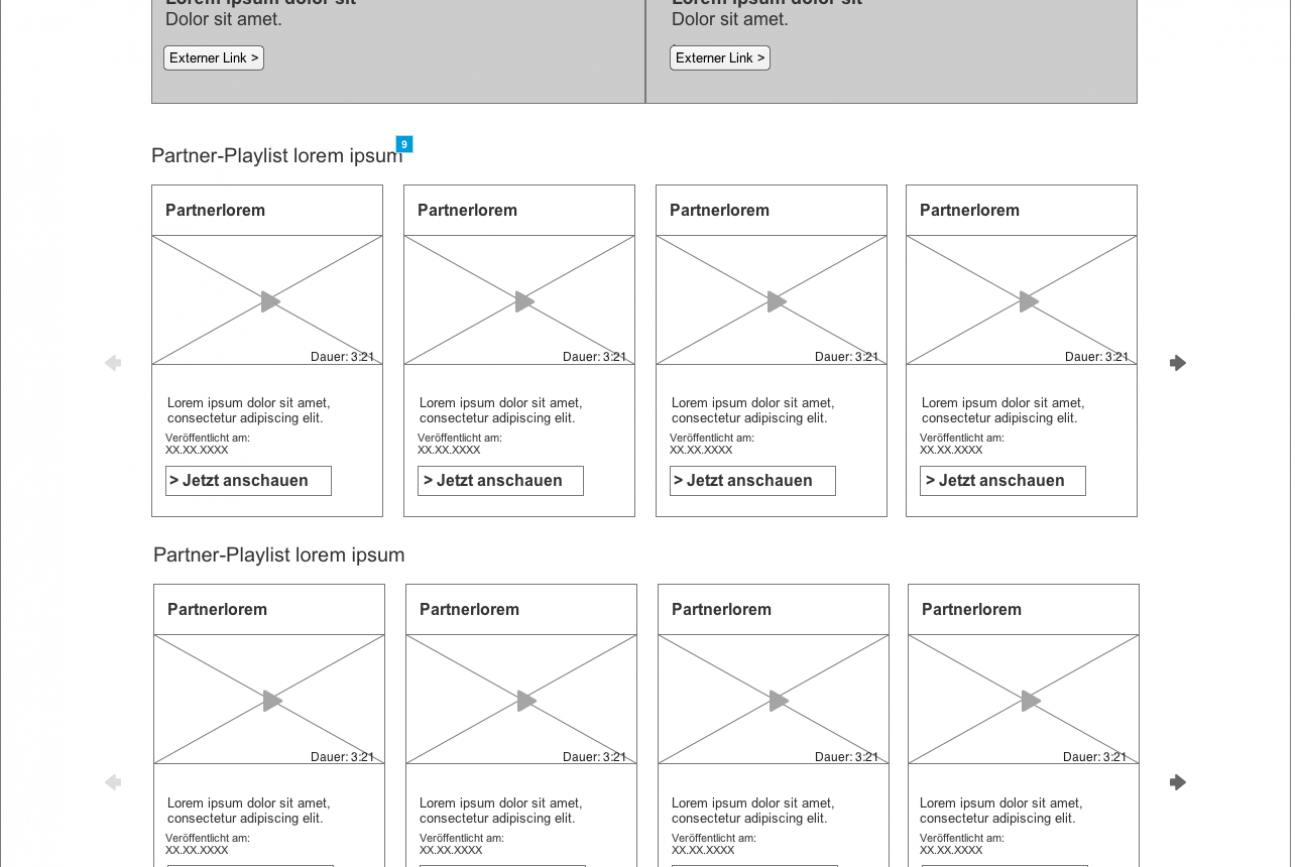This screenshot has width=1300, height=867.
Task: Click the left Externer Link button
Action: pos(214,58)
